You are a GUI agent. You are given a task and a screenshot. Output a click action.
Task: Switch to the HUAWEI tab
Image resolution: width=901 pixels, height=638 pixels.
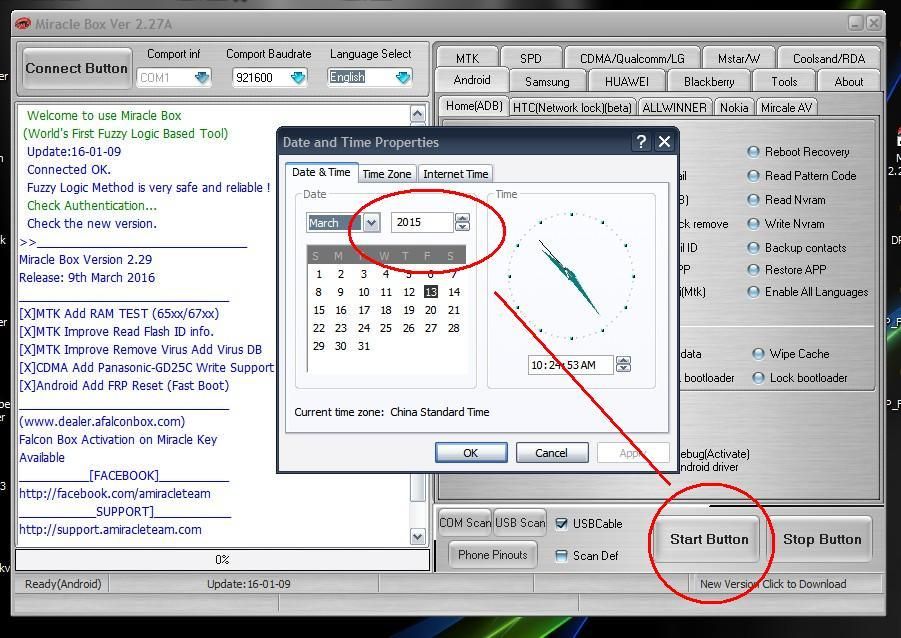click(x=626, y=82)
